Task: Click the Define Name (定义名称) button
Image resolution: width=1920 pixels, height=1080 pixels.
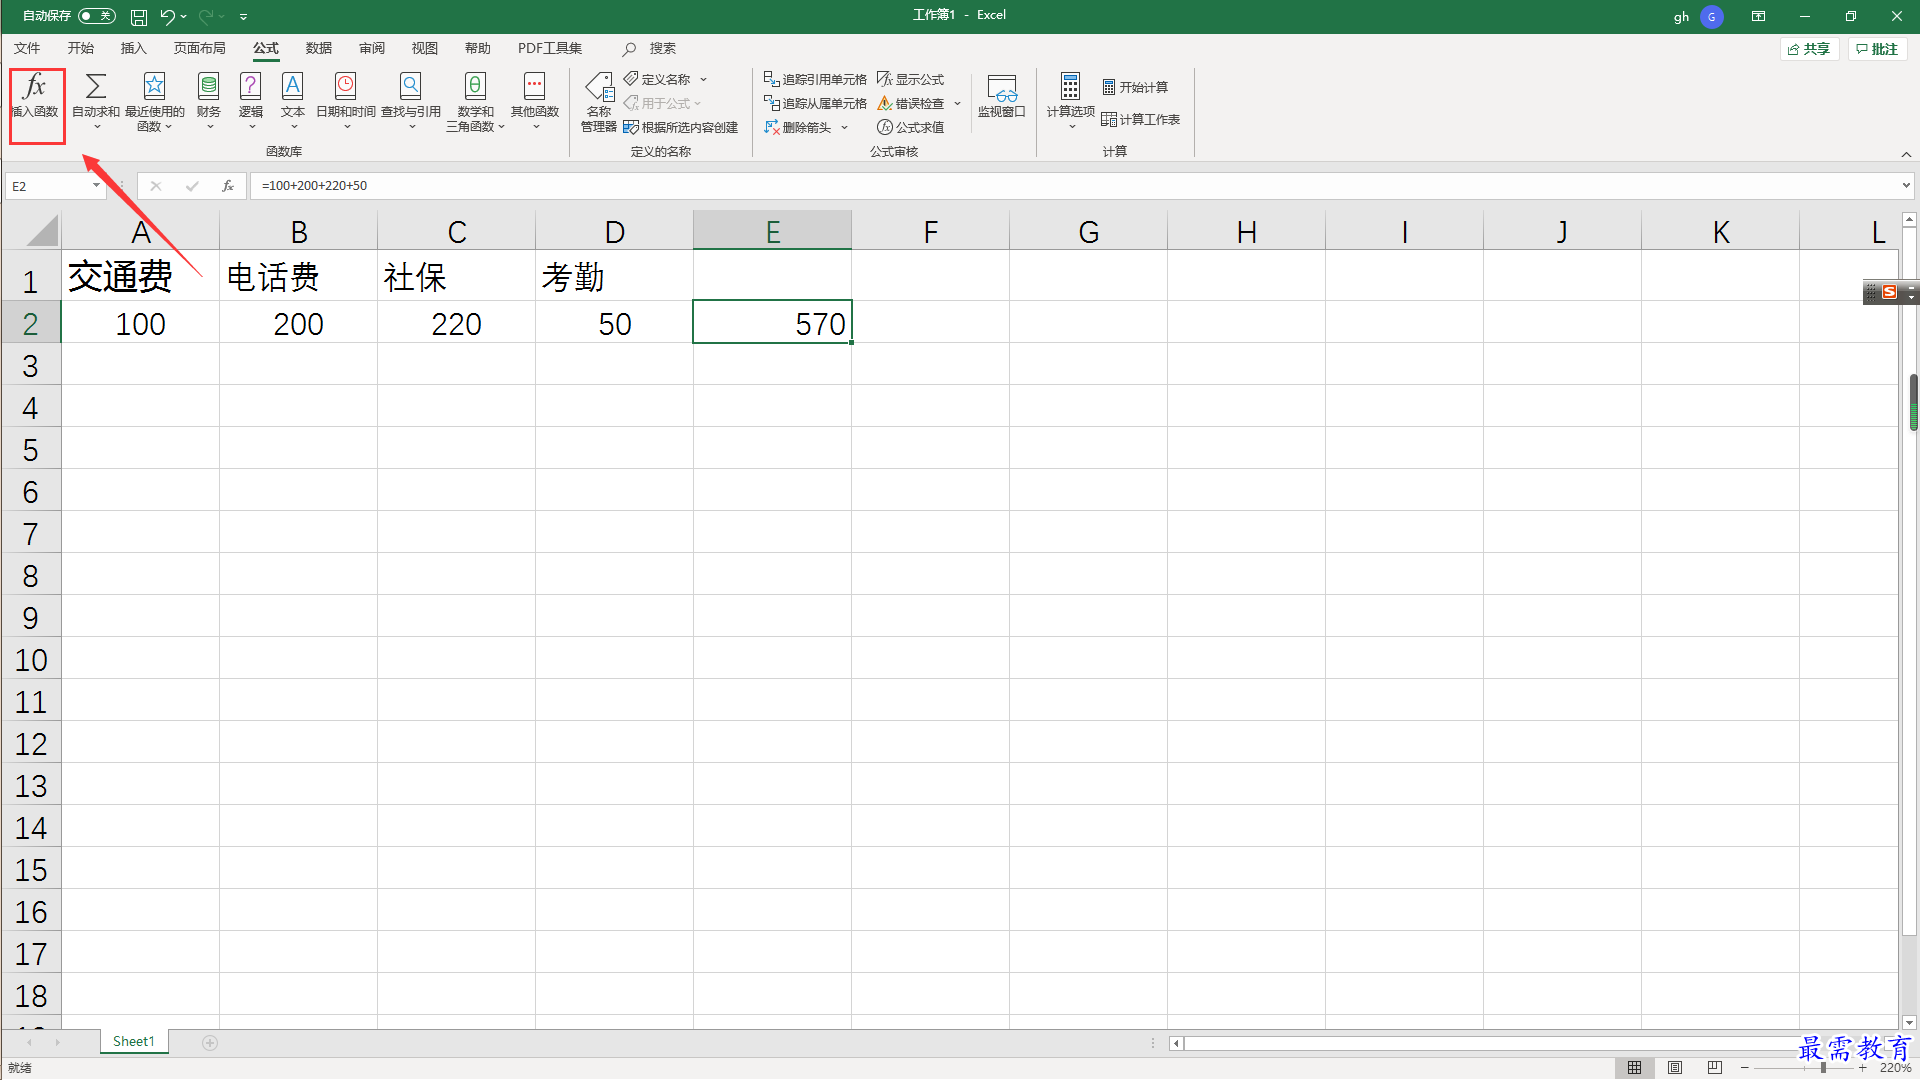Action: click(x=658, y=79)
